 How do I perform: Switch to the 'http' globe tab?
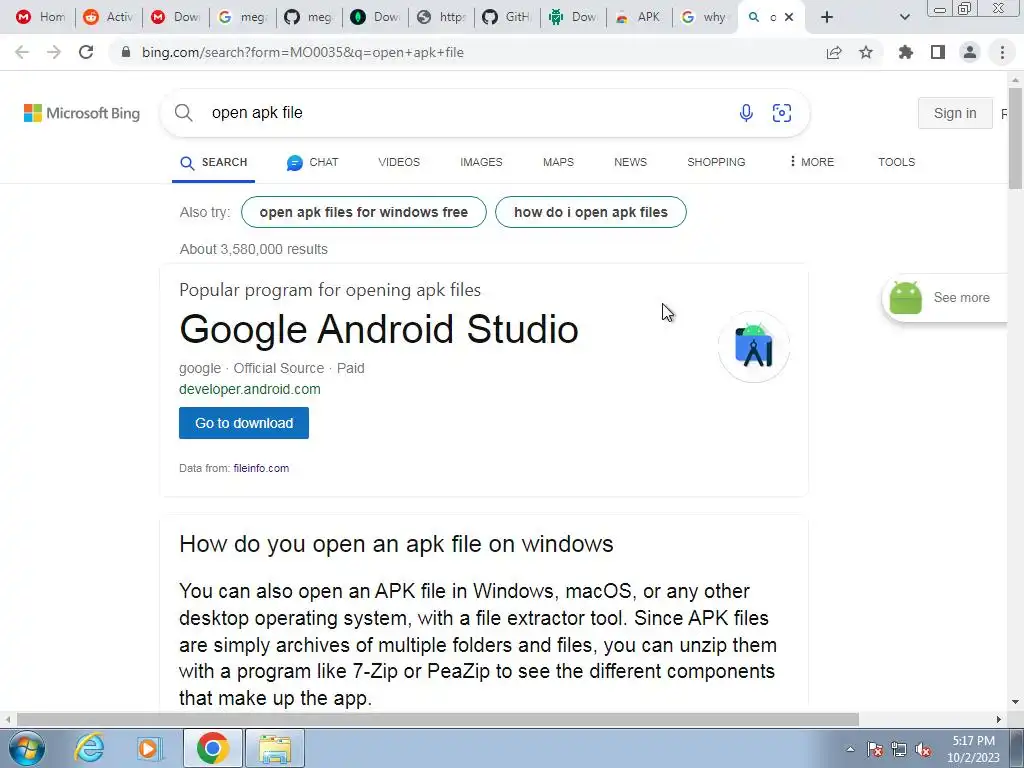tap(441, 17)
